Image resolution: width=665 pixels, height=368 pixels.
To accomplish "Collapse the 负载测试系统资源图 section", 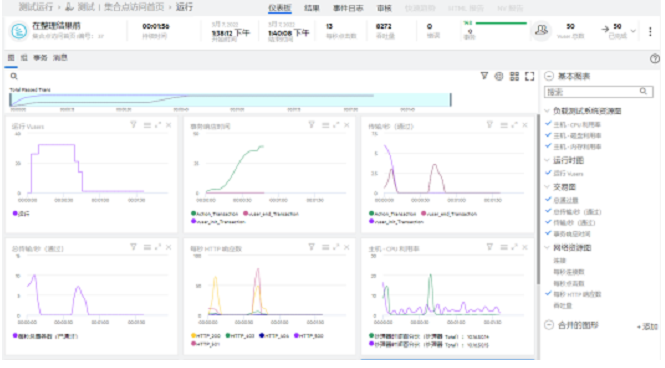I will pos(547,111).
